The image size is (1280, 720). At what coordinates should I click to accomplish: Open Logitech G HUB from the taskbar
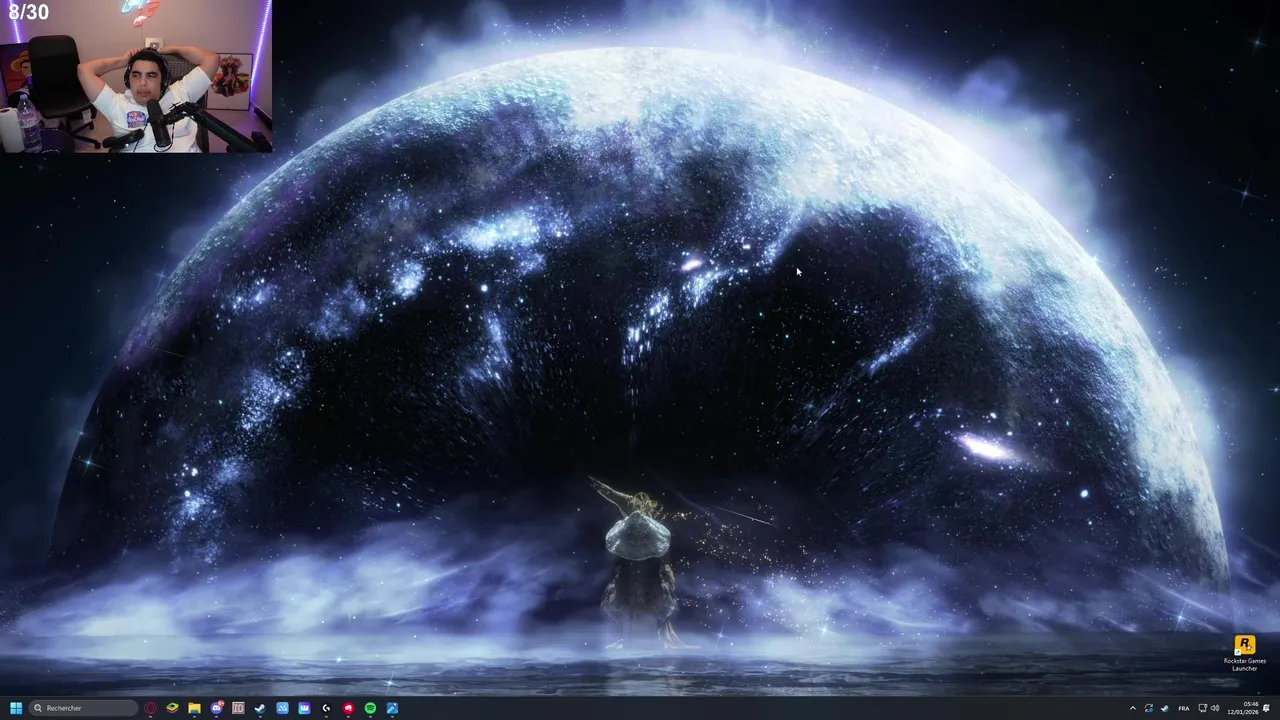[x=326, y=708]
